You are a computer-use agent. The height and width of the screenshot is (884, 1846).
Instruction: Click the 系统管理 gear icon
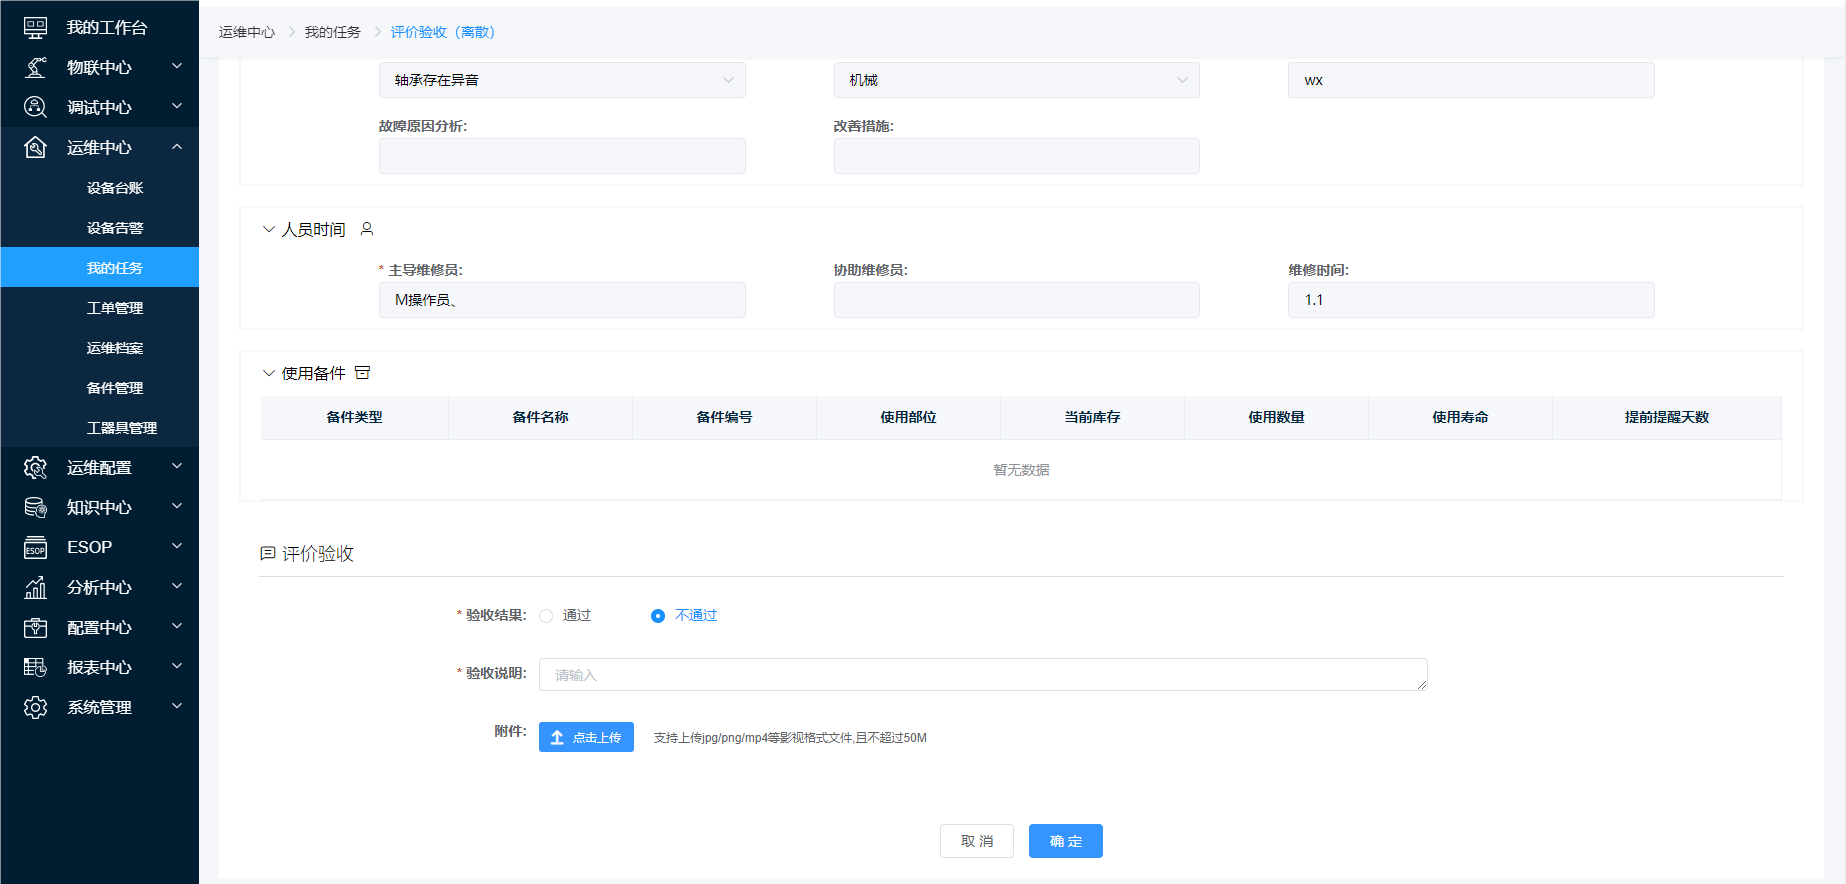pyautogui.click(x=35, y=708)
